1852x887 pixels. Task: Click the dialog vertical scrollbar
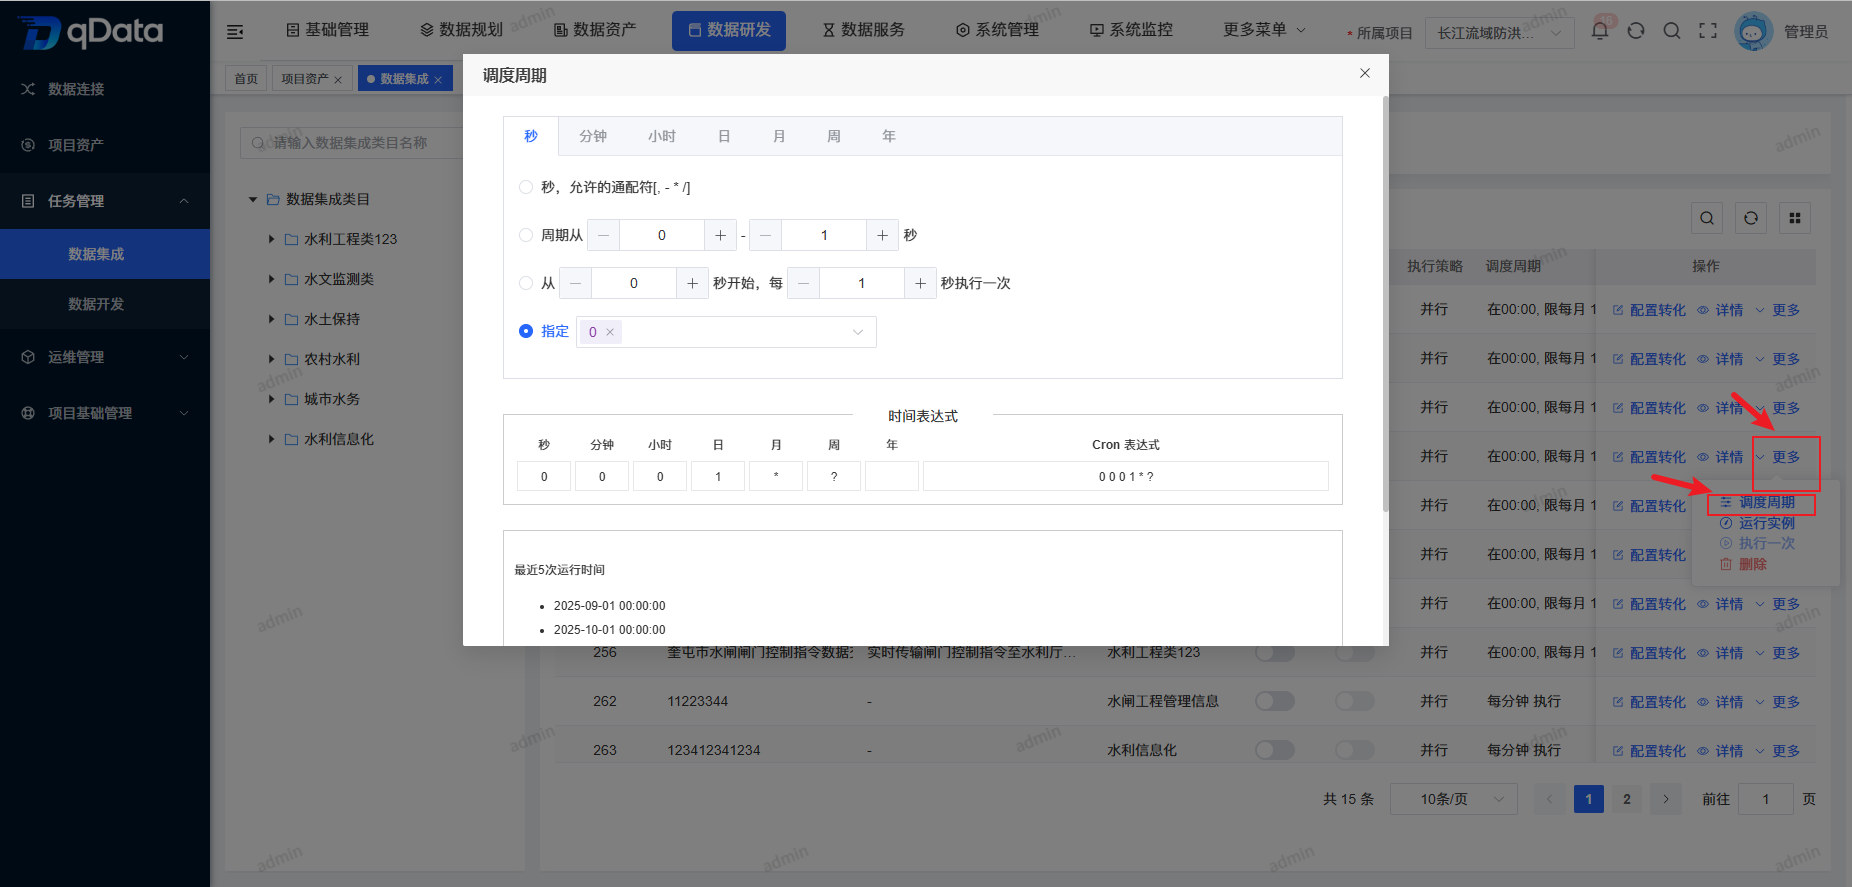[1385, 304]
